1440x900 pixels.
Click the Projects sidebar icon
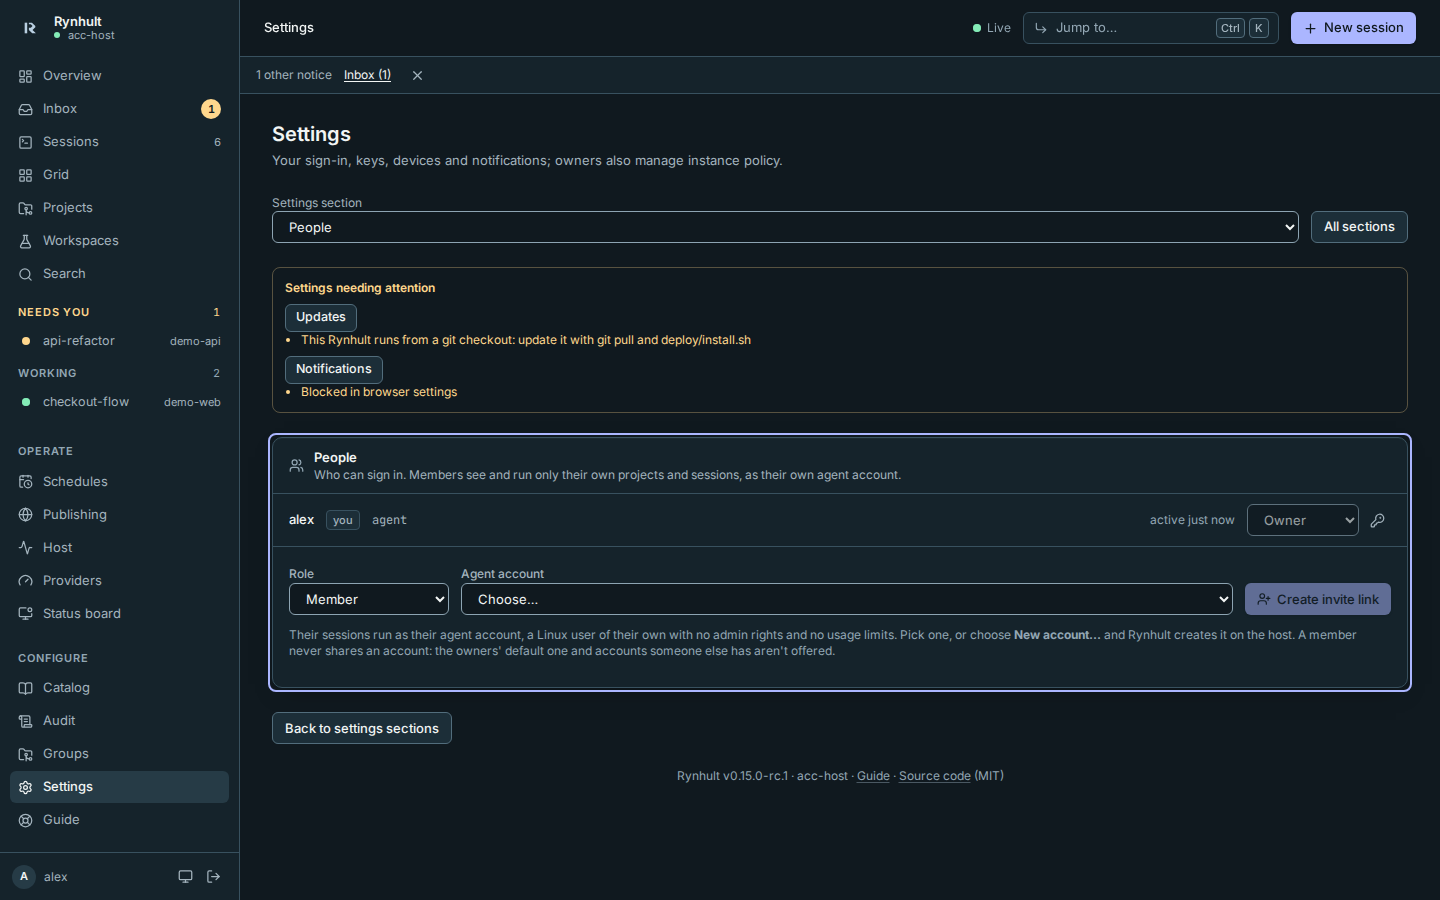pyautogui.click(x=26, y=208)
